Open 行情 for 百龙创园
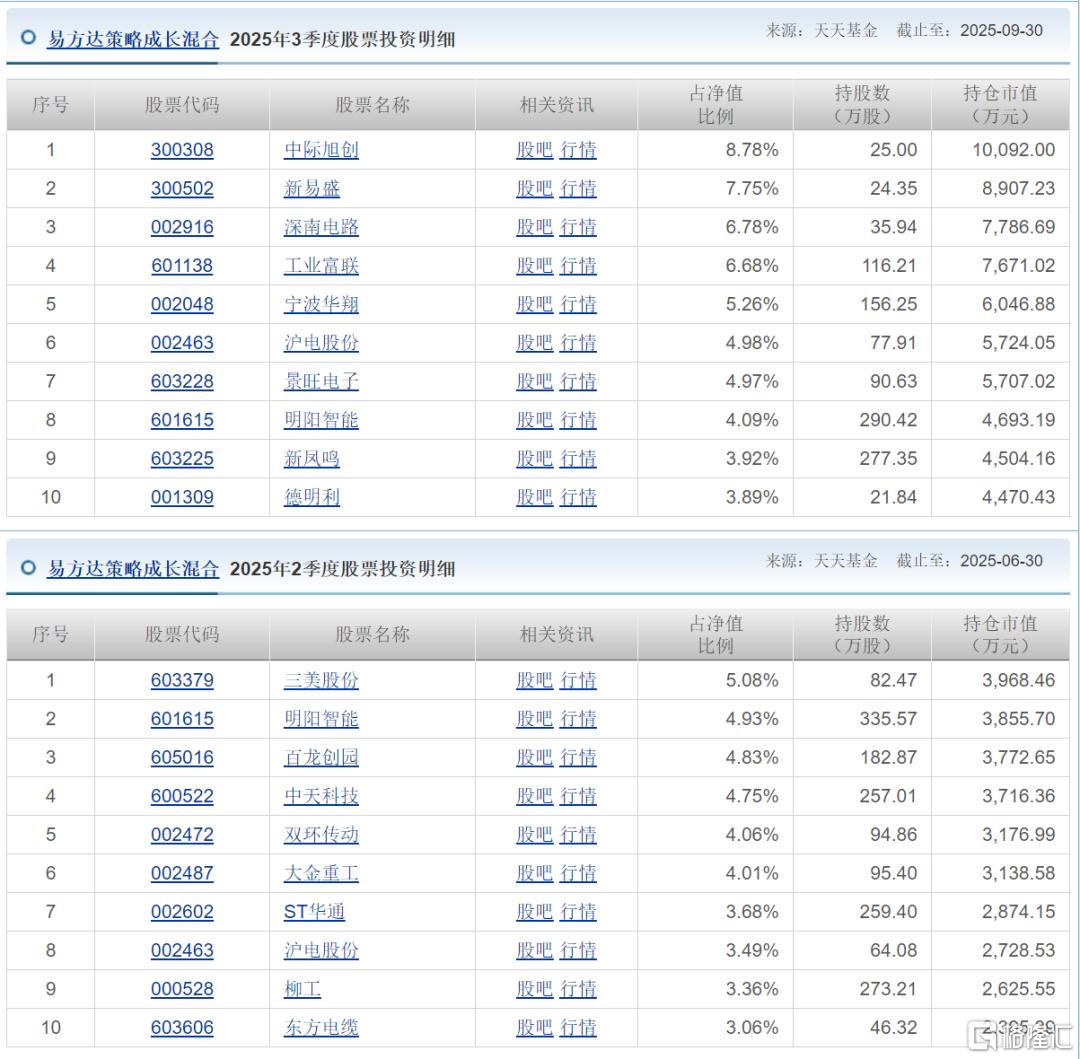The image size is (1080, 1059). click(578, 757)
